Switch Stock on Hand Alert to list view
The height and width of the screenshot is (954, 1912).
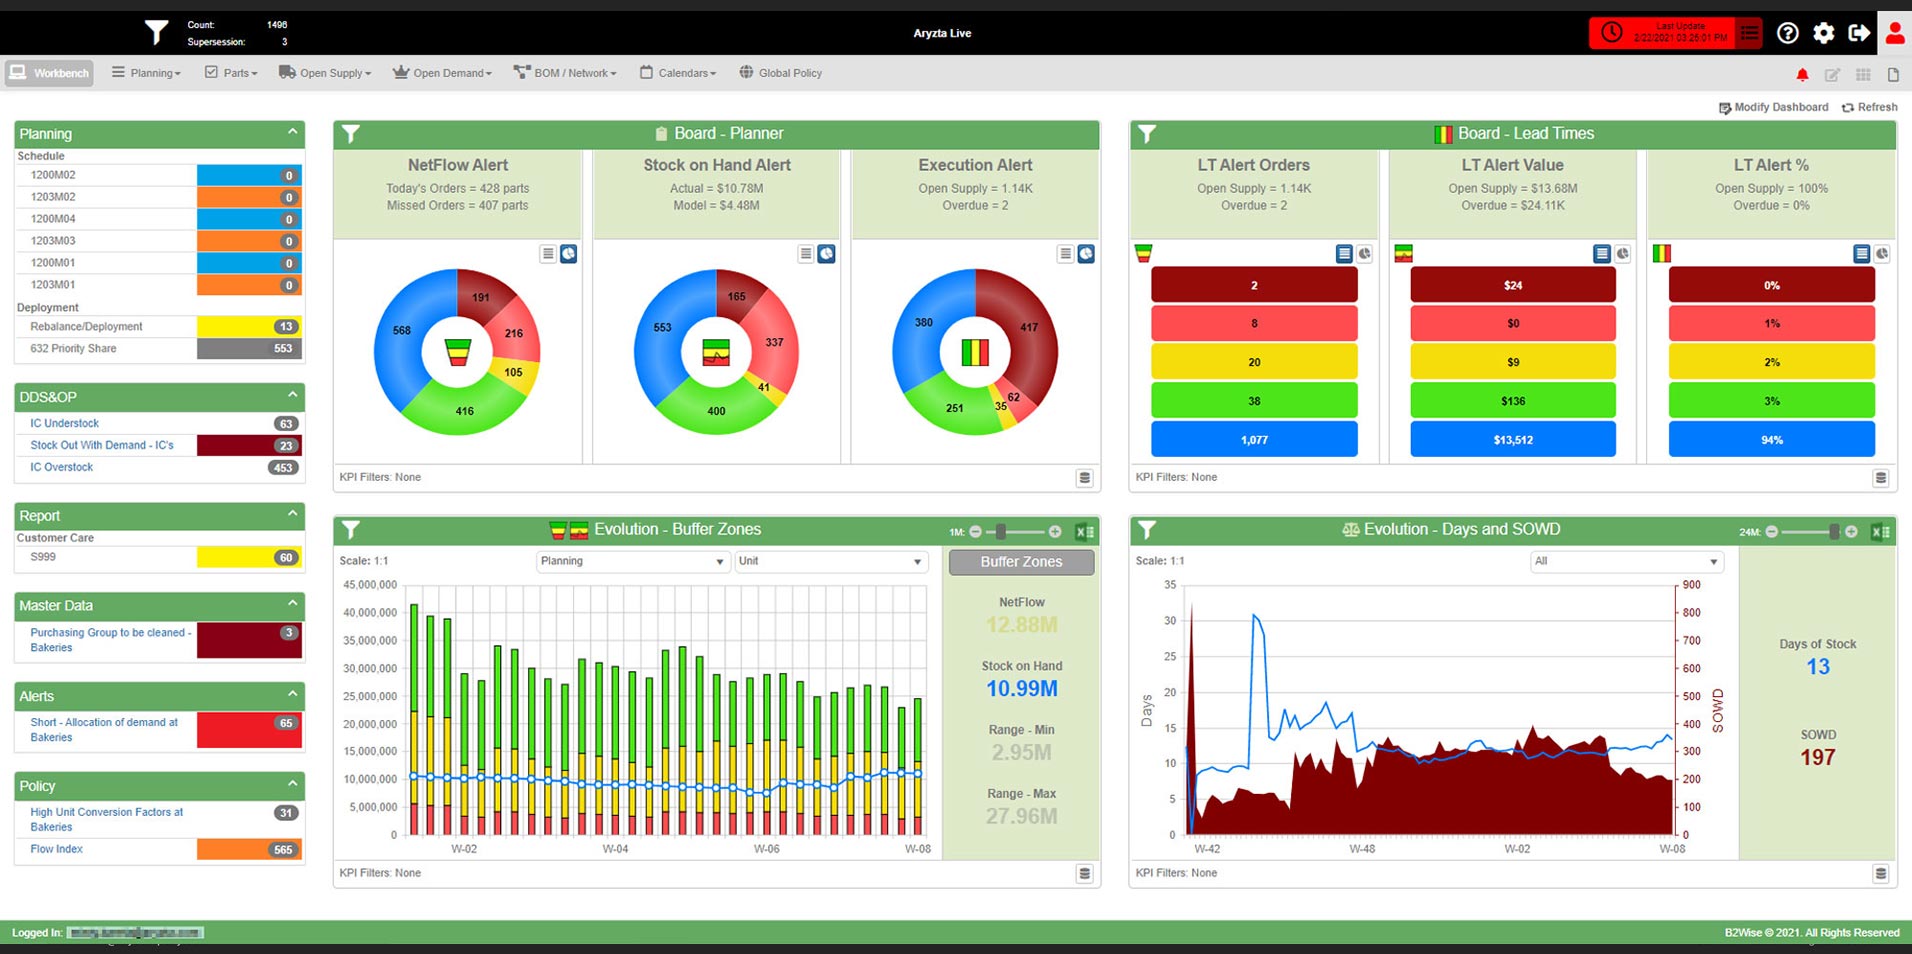pos(805,254)
